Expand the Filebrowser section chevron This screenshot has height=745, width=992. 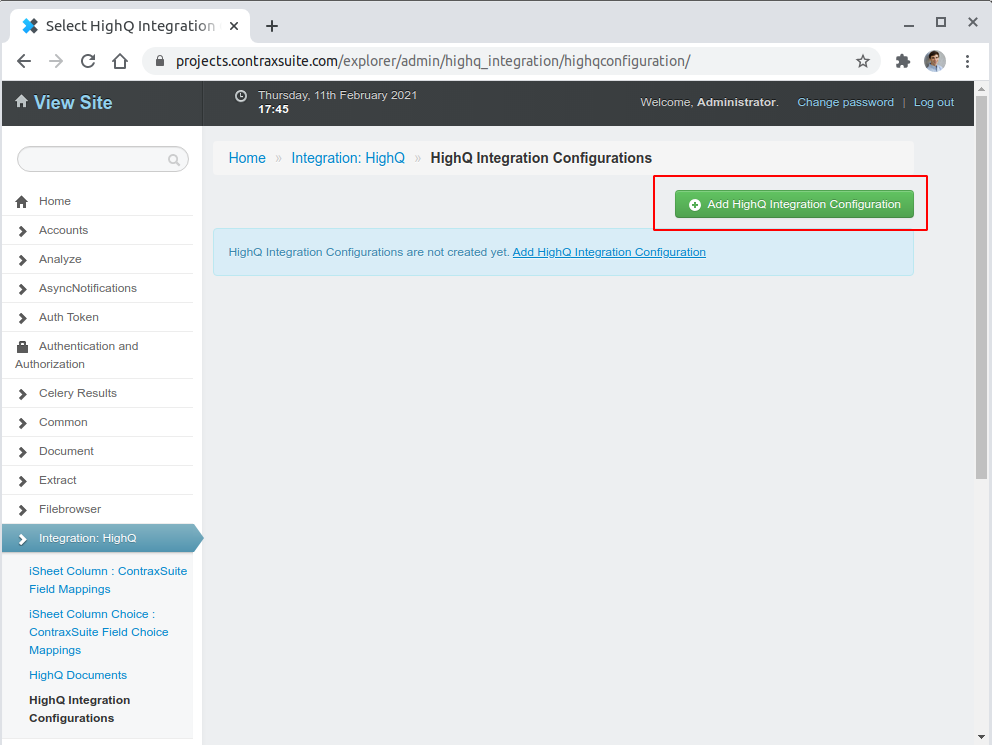[x=23, y=511]
